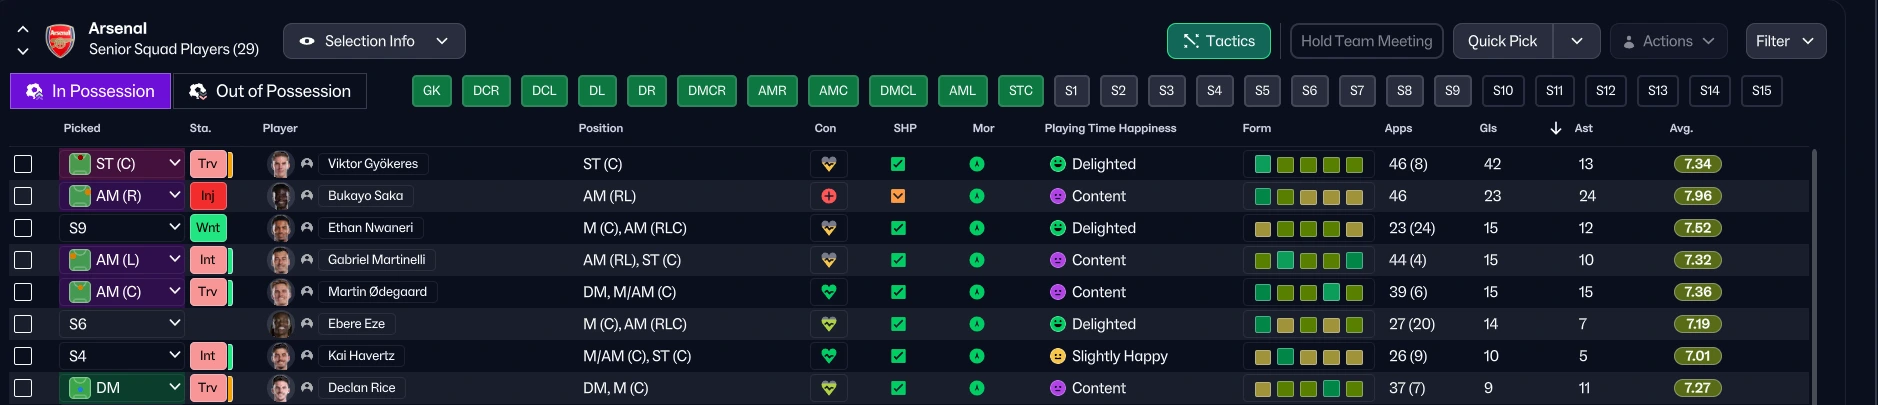This screenshot has width=1878, height=405.
Task: Tick the checkbox for Ethan Nwaneri
Action: point(23,228)
